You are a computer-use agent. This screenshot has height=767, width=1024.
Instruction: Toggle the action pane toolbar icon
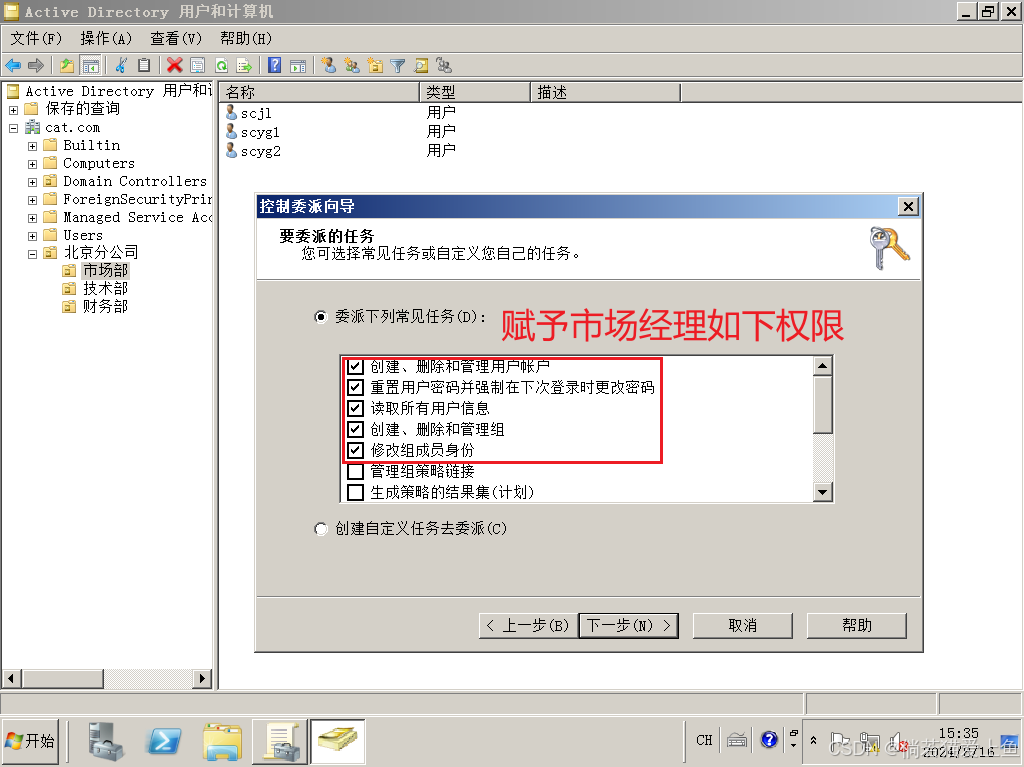click(x=298, y=65)
